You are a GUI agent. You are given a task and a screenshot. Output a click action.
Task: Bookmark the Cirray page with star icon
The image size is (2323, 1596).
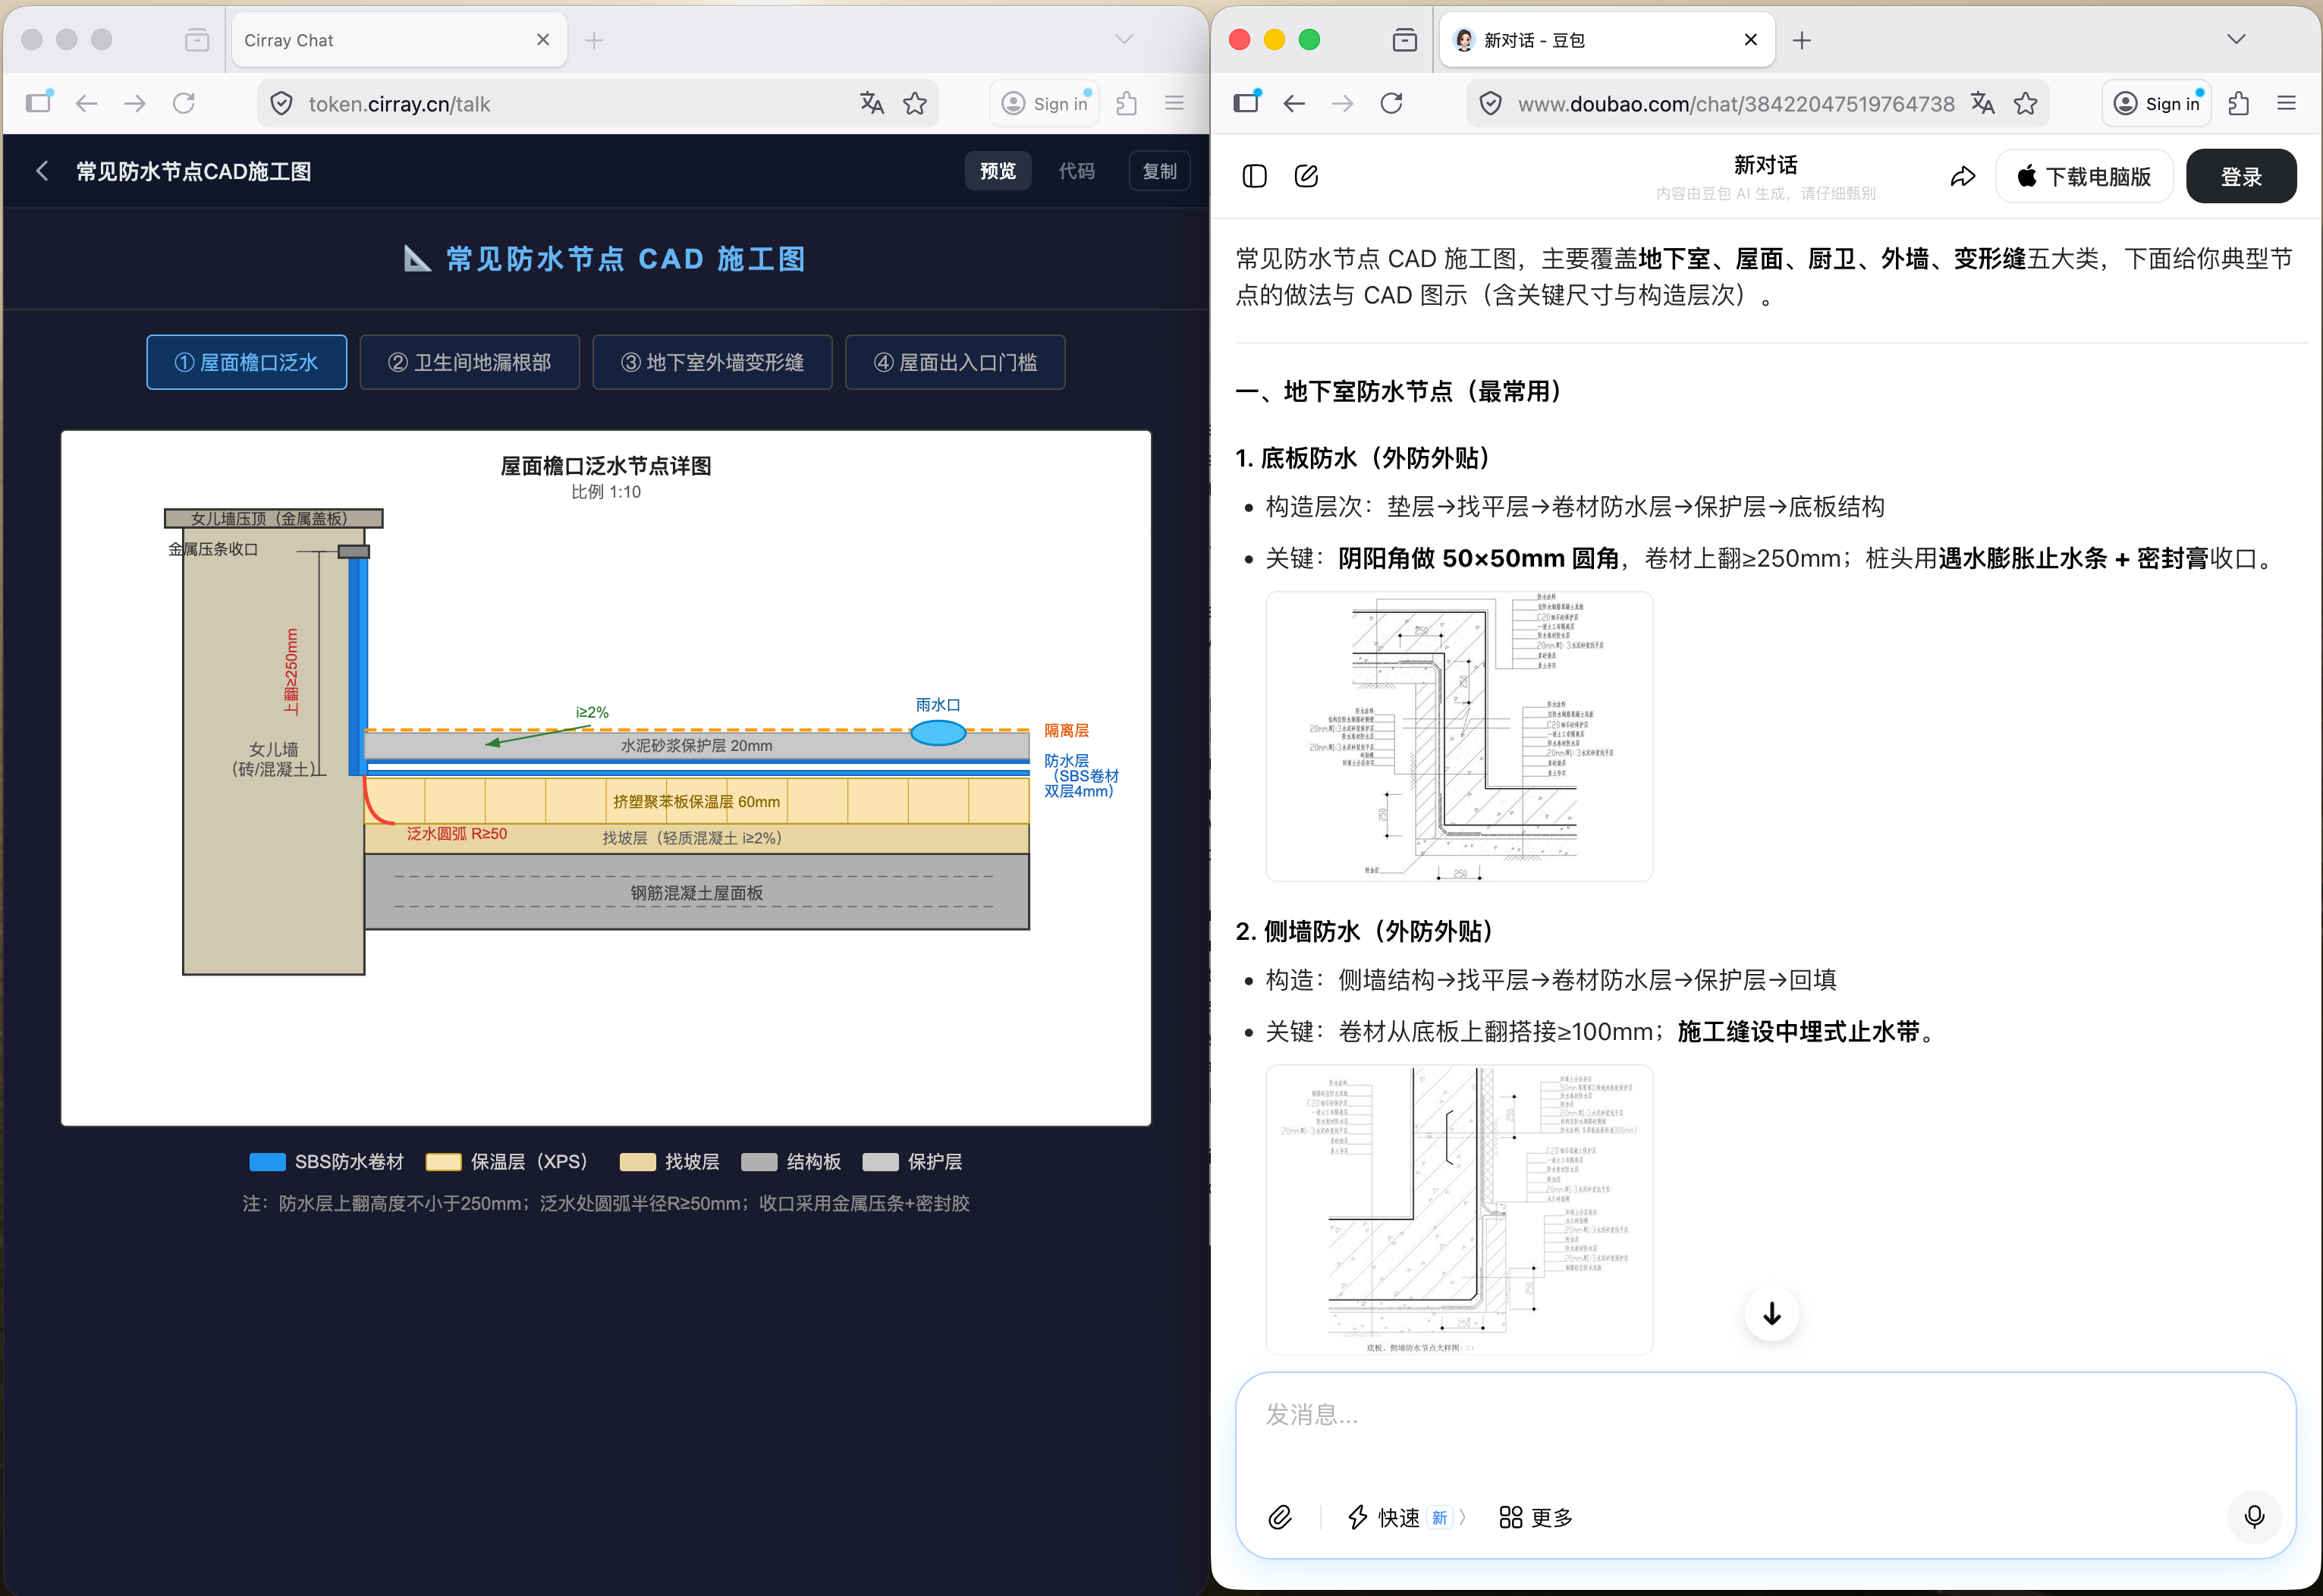point(915,103)
